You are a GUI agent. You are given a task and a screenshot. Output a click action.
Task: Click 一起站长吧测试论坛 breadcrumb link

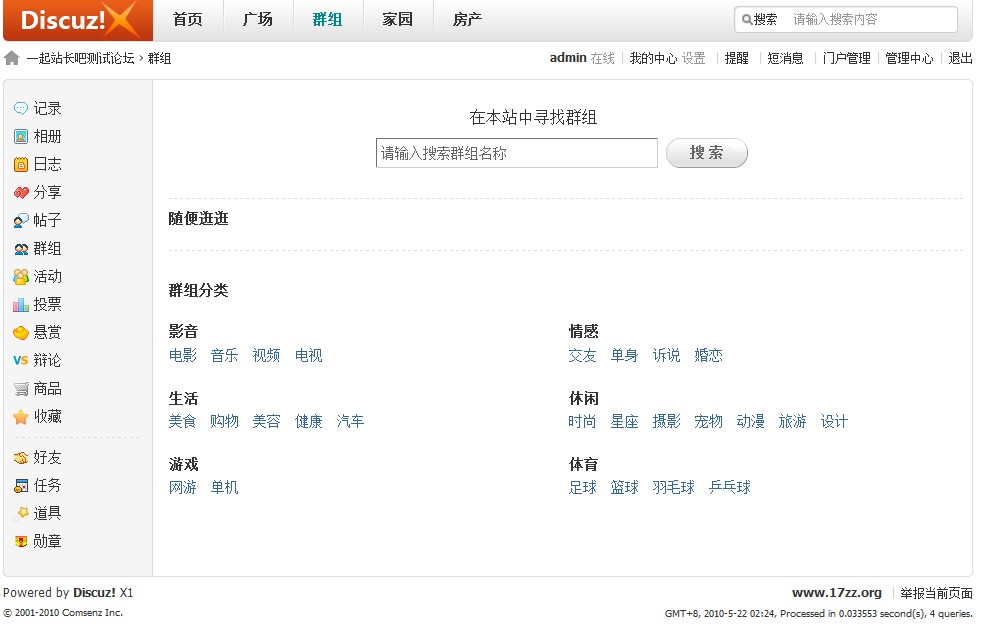coord(80,58)
